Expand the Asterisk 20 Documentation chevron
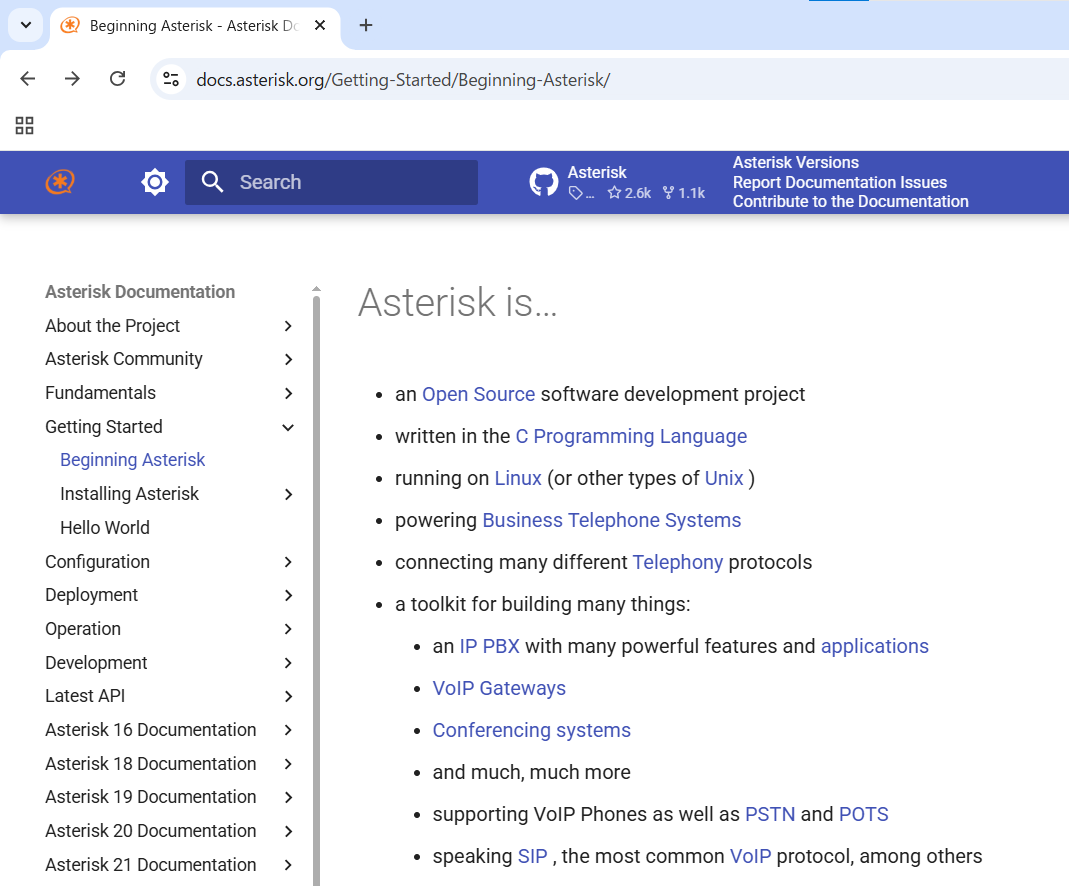 288,831
